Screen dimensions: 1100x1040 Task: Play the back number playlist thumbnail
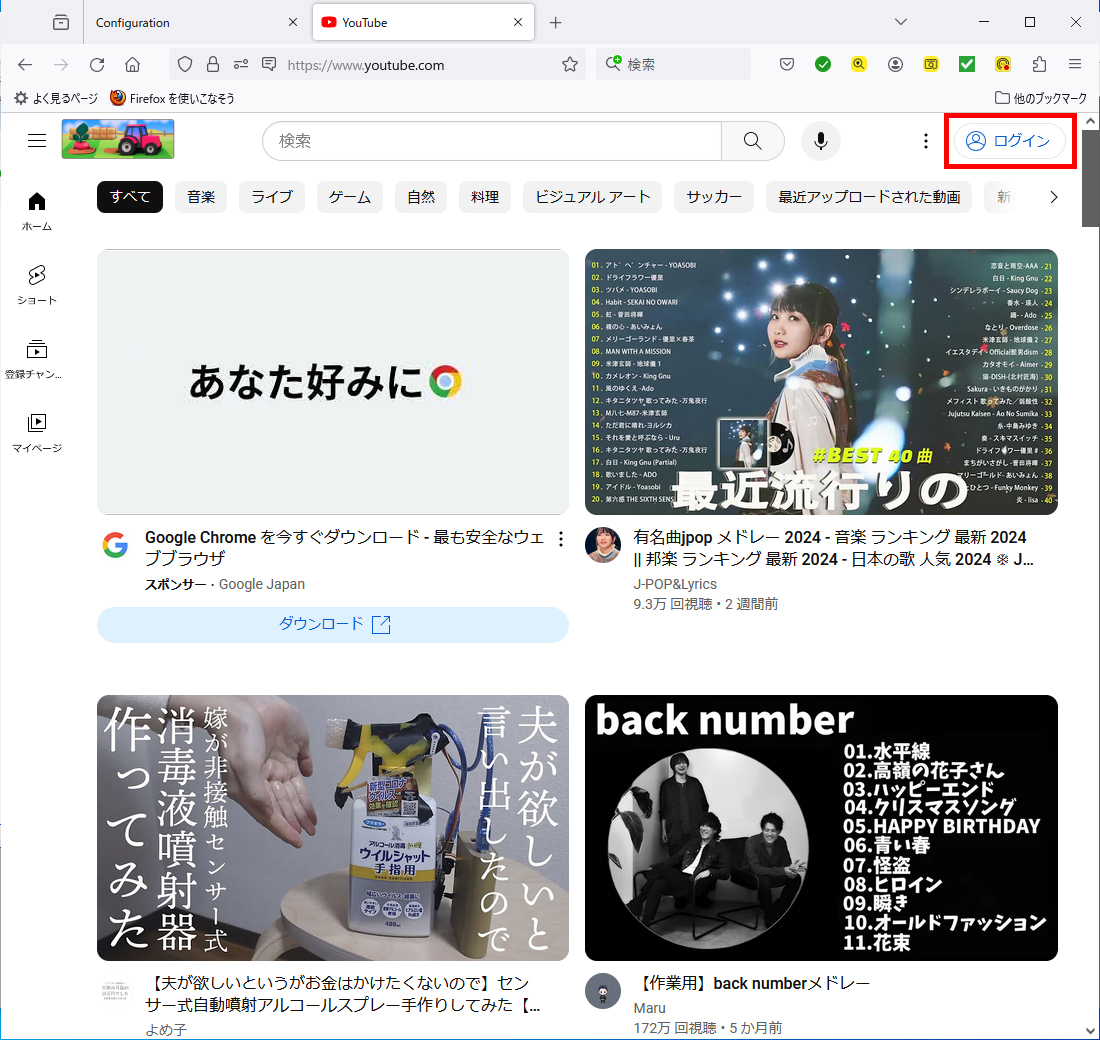[x=821, y=827]
